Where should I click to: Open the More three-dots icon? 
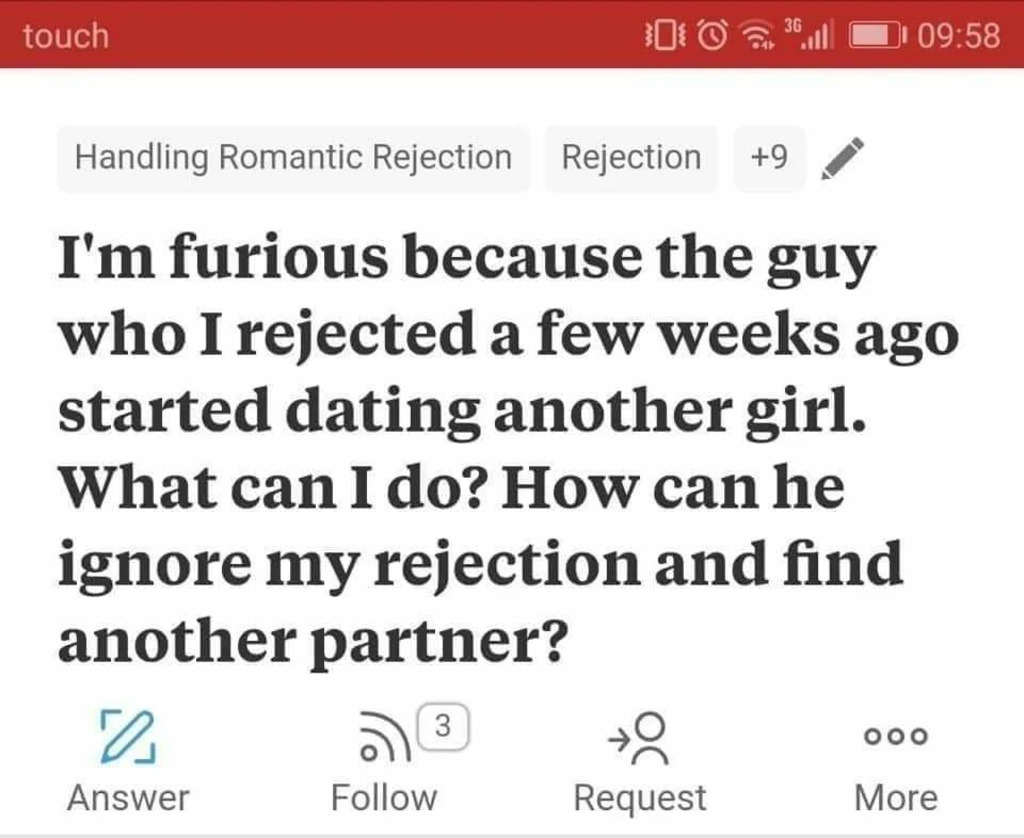(895, 736)
